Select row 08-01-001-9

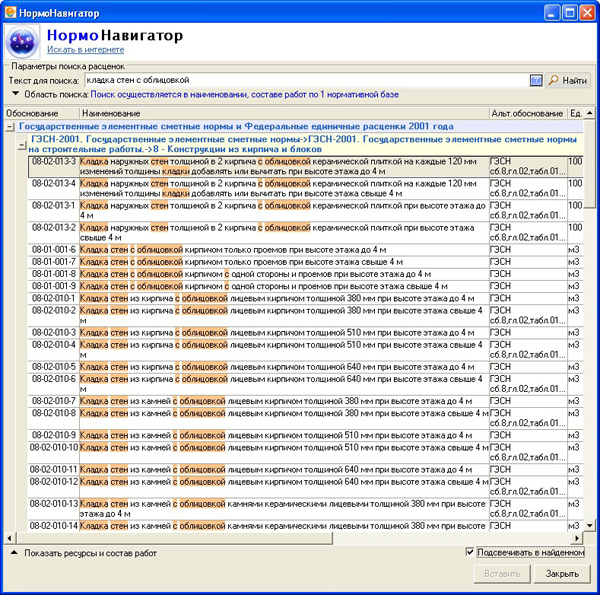coord(305,286)
